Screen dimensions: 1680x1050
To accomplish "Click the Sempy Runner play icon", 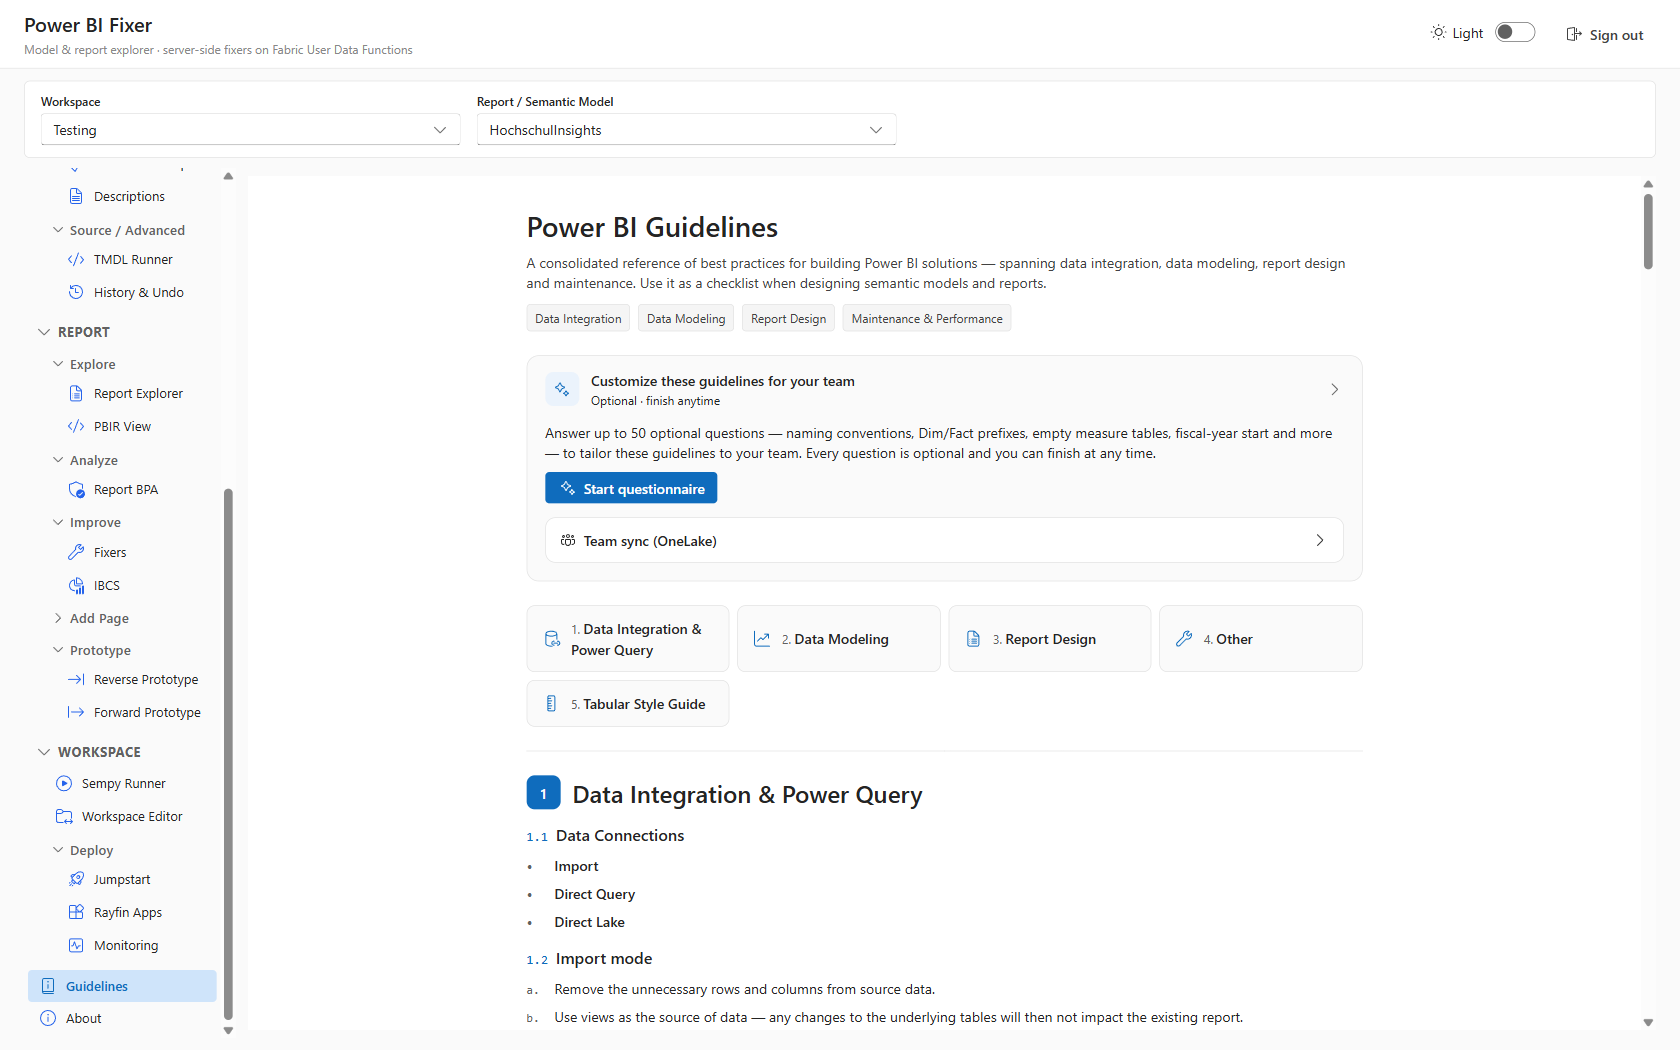I will pos(64,783).
